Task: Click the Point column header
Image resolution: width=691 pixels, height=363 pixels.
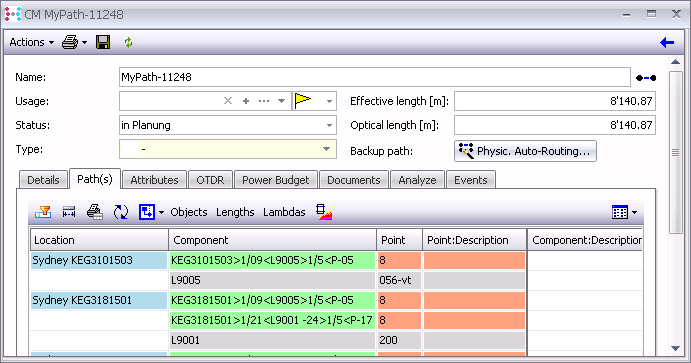Action: click(399, 240)
